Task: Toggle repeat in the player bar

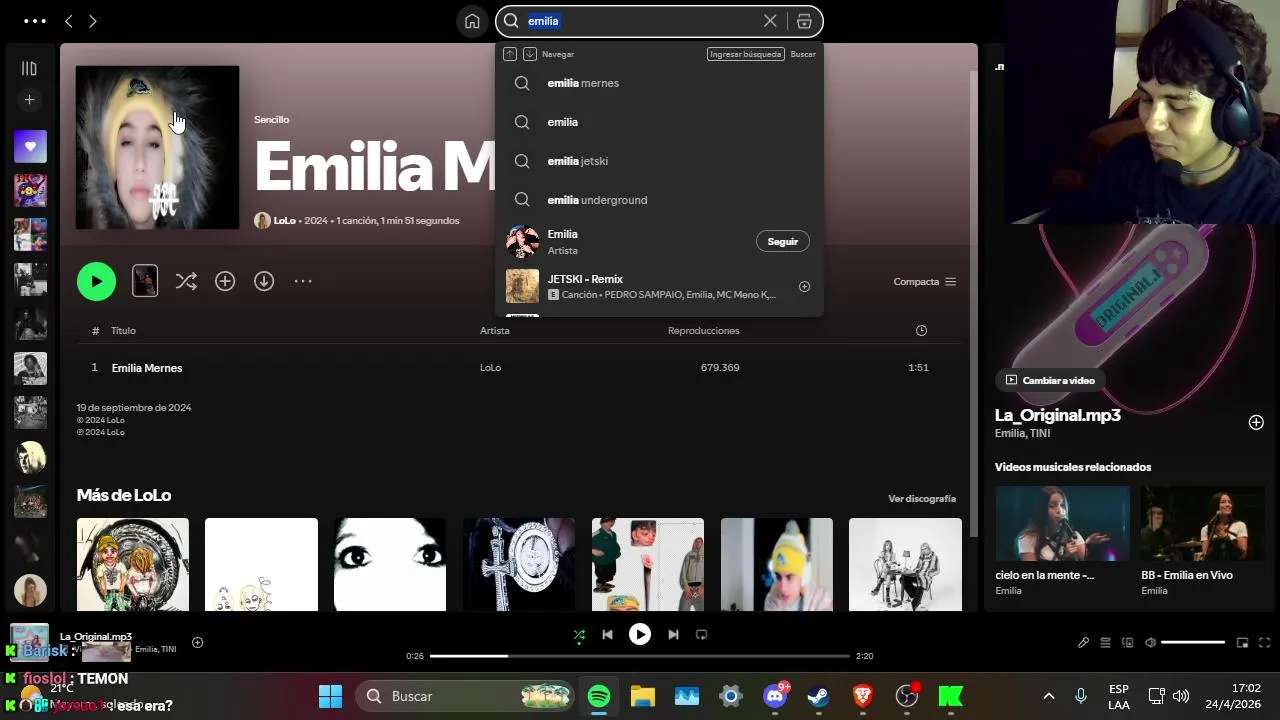Action: pyautogui.click(x=701, y=634)
